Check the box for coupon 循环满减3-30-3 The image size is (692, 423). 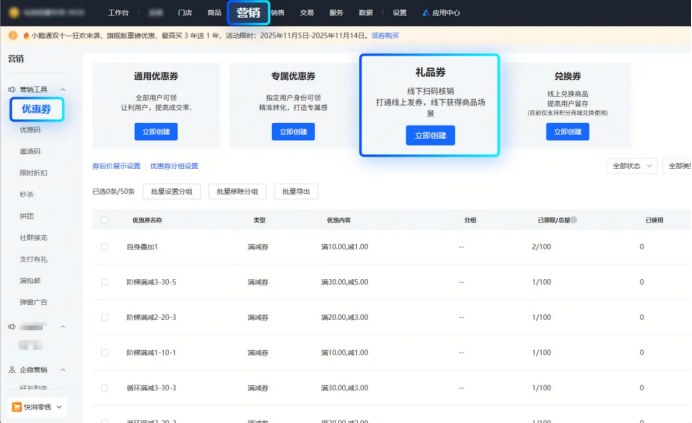pyautogui.click(x=105, y=388)
